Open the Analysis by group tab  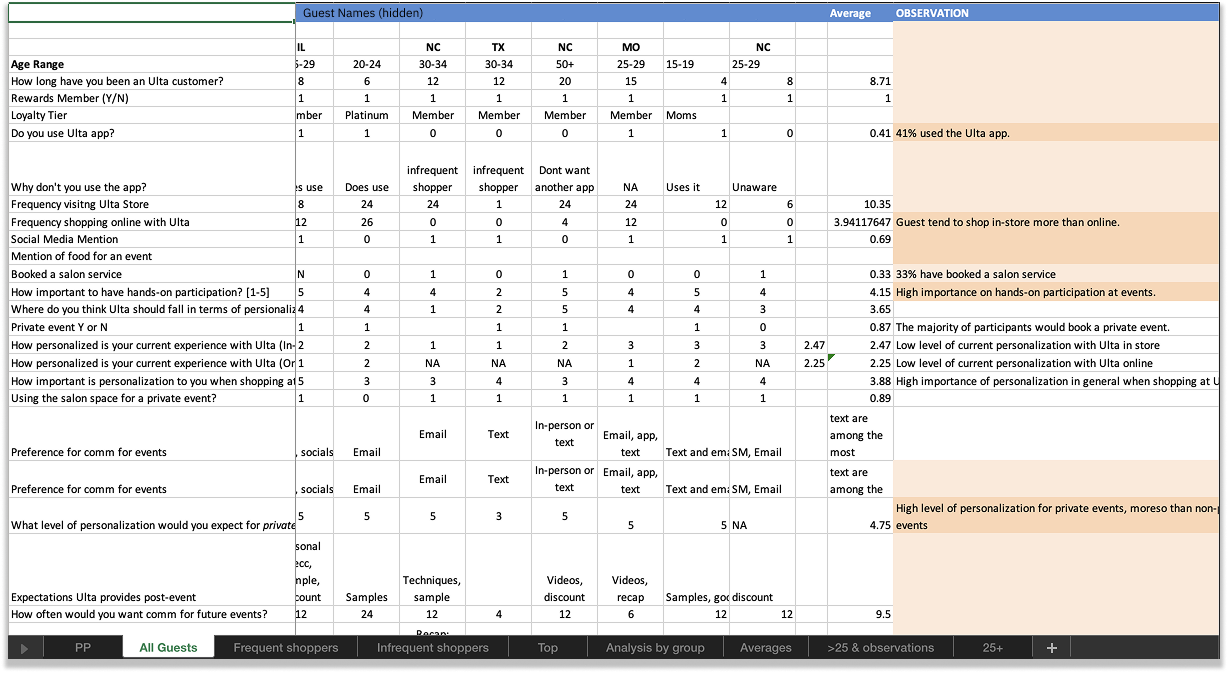pyautogui.click(x=654, y=648)
